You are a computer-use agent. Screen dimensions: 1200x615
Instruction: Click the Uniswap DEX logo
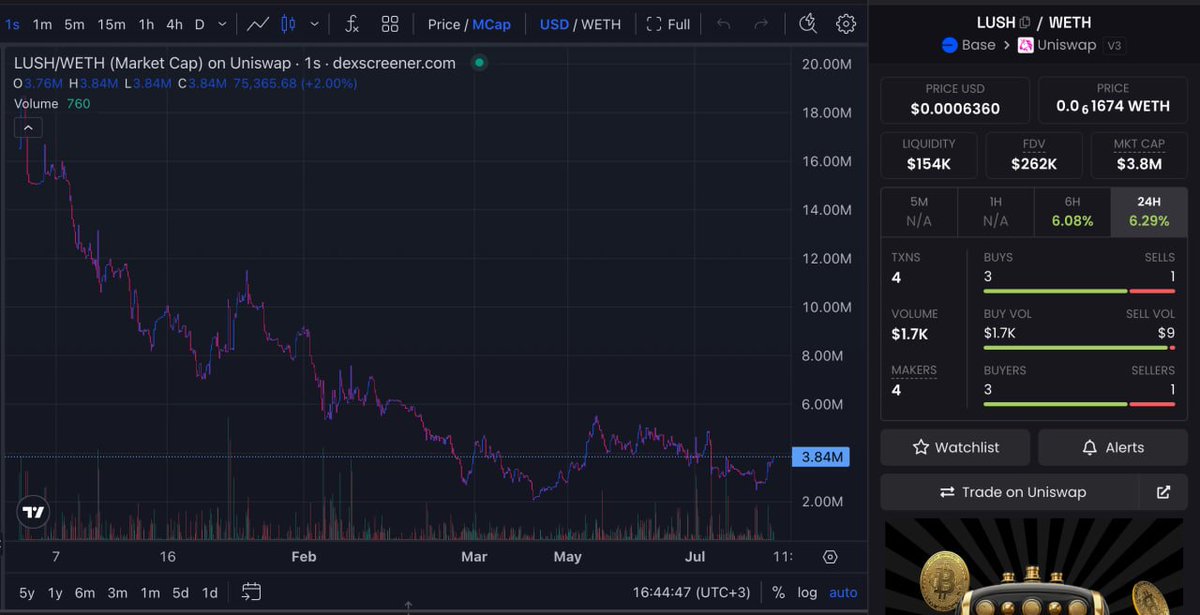[x=1025, y=45]
